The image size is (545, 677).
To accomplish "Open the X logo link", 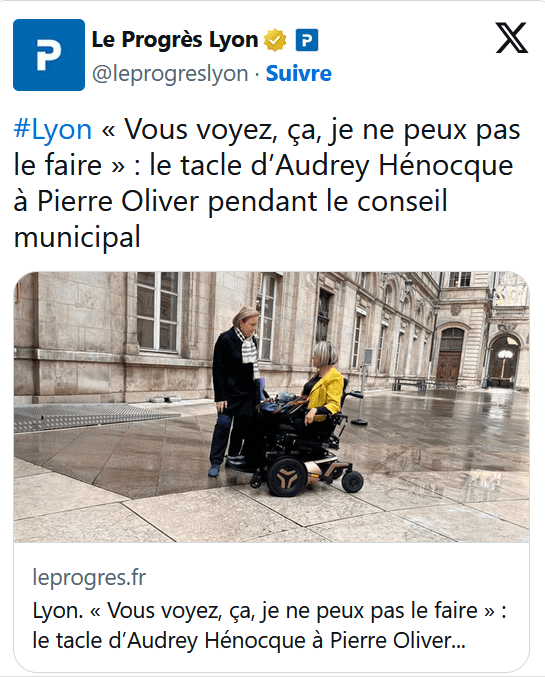I will tap(511, 38).
